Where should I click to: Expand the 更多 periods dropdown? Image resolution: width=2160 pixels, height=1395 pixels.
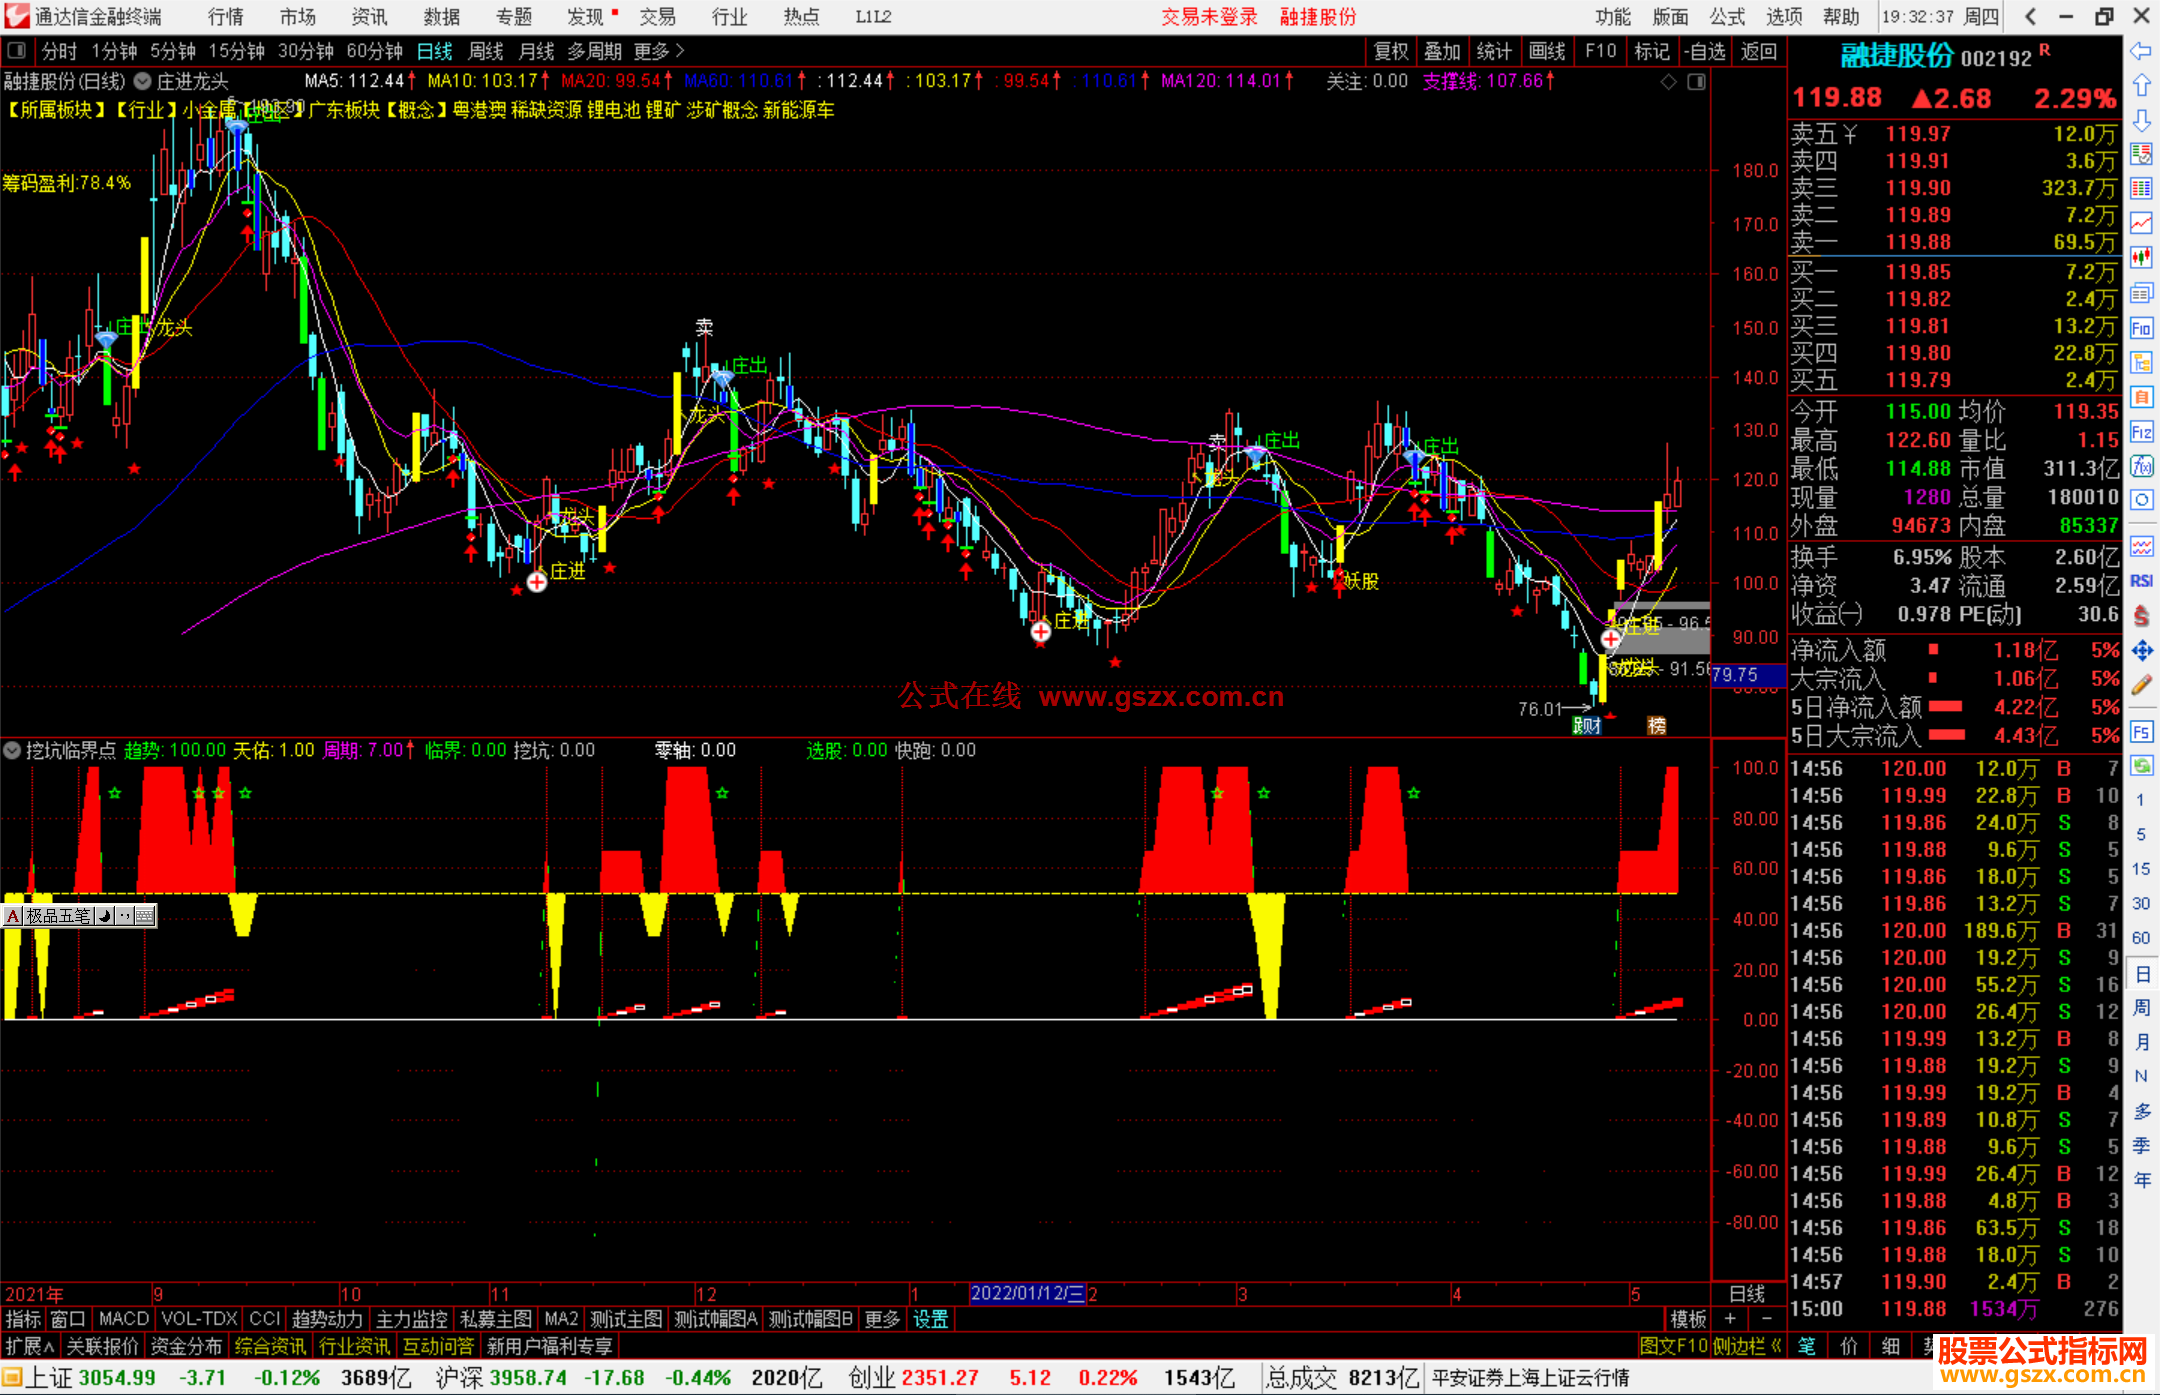click(x=659, y=51)
